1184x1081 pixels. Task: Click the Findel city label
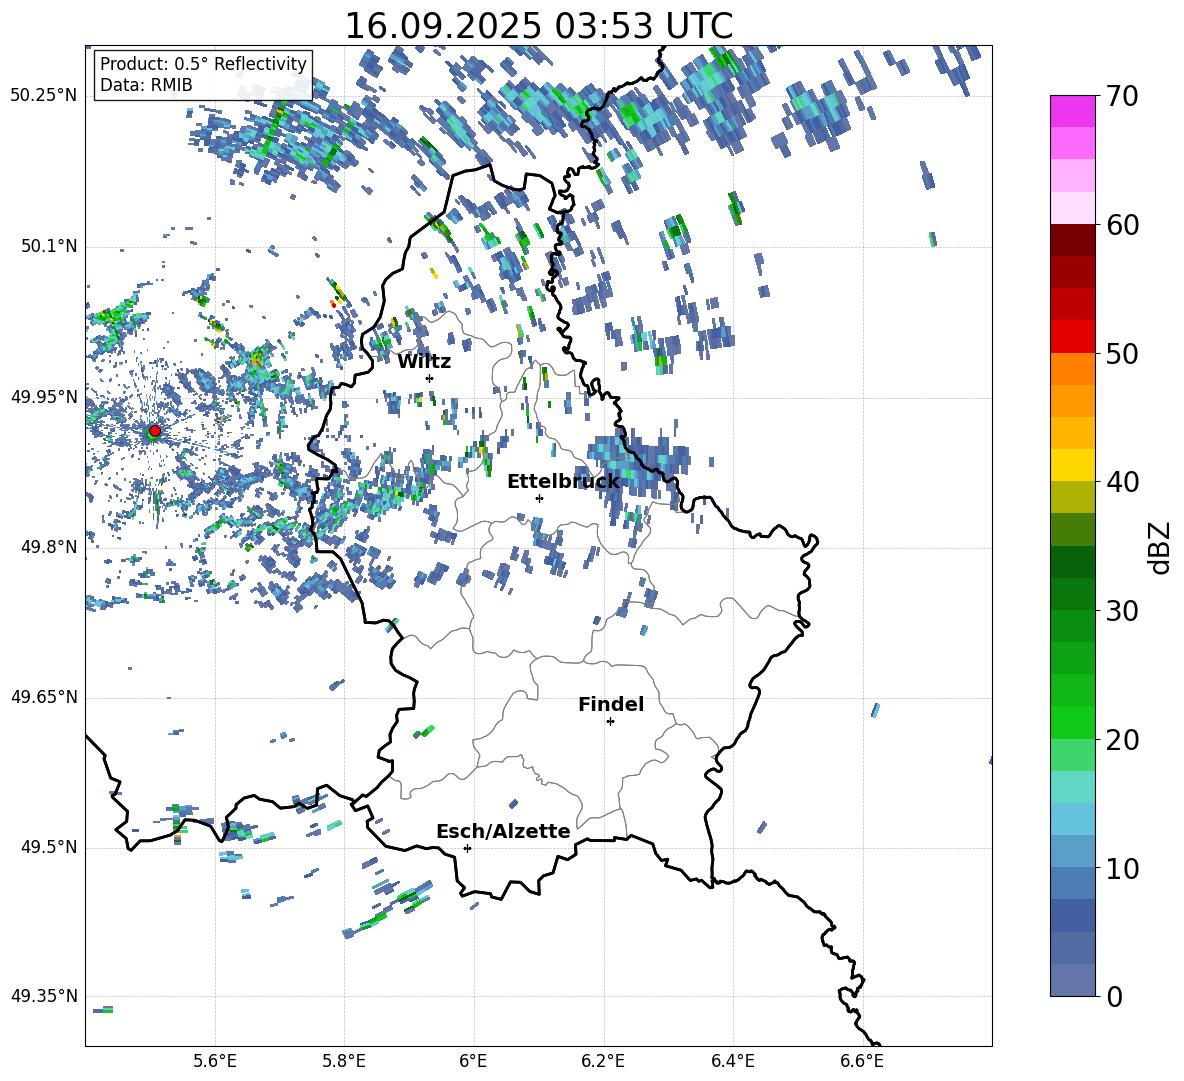click(611, 704)
